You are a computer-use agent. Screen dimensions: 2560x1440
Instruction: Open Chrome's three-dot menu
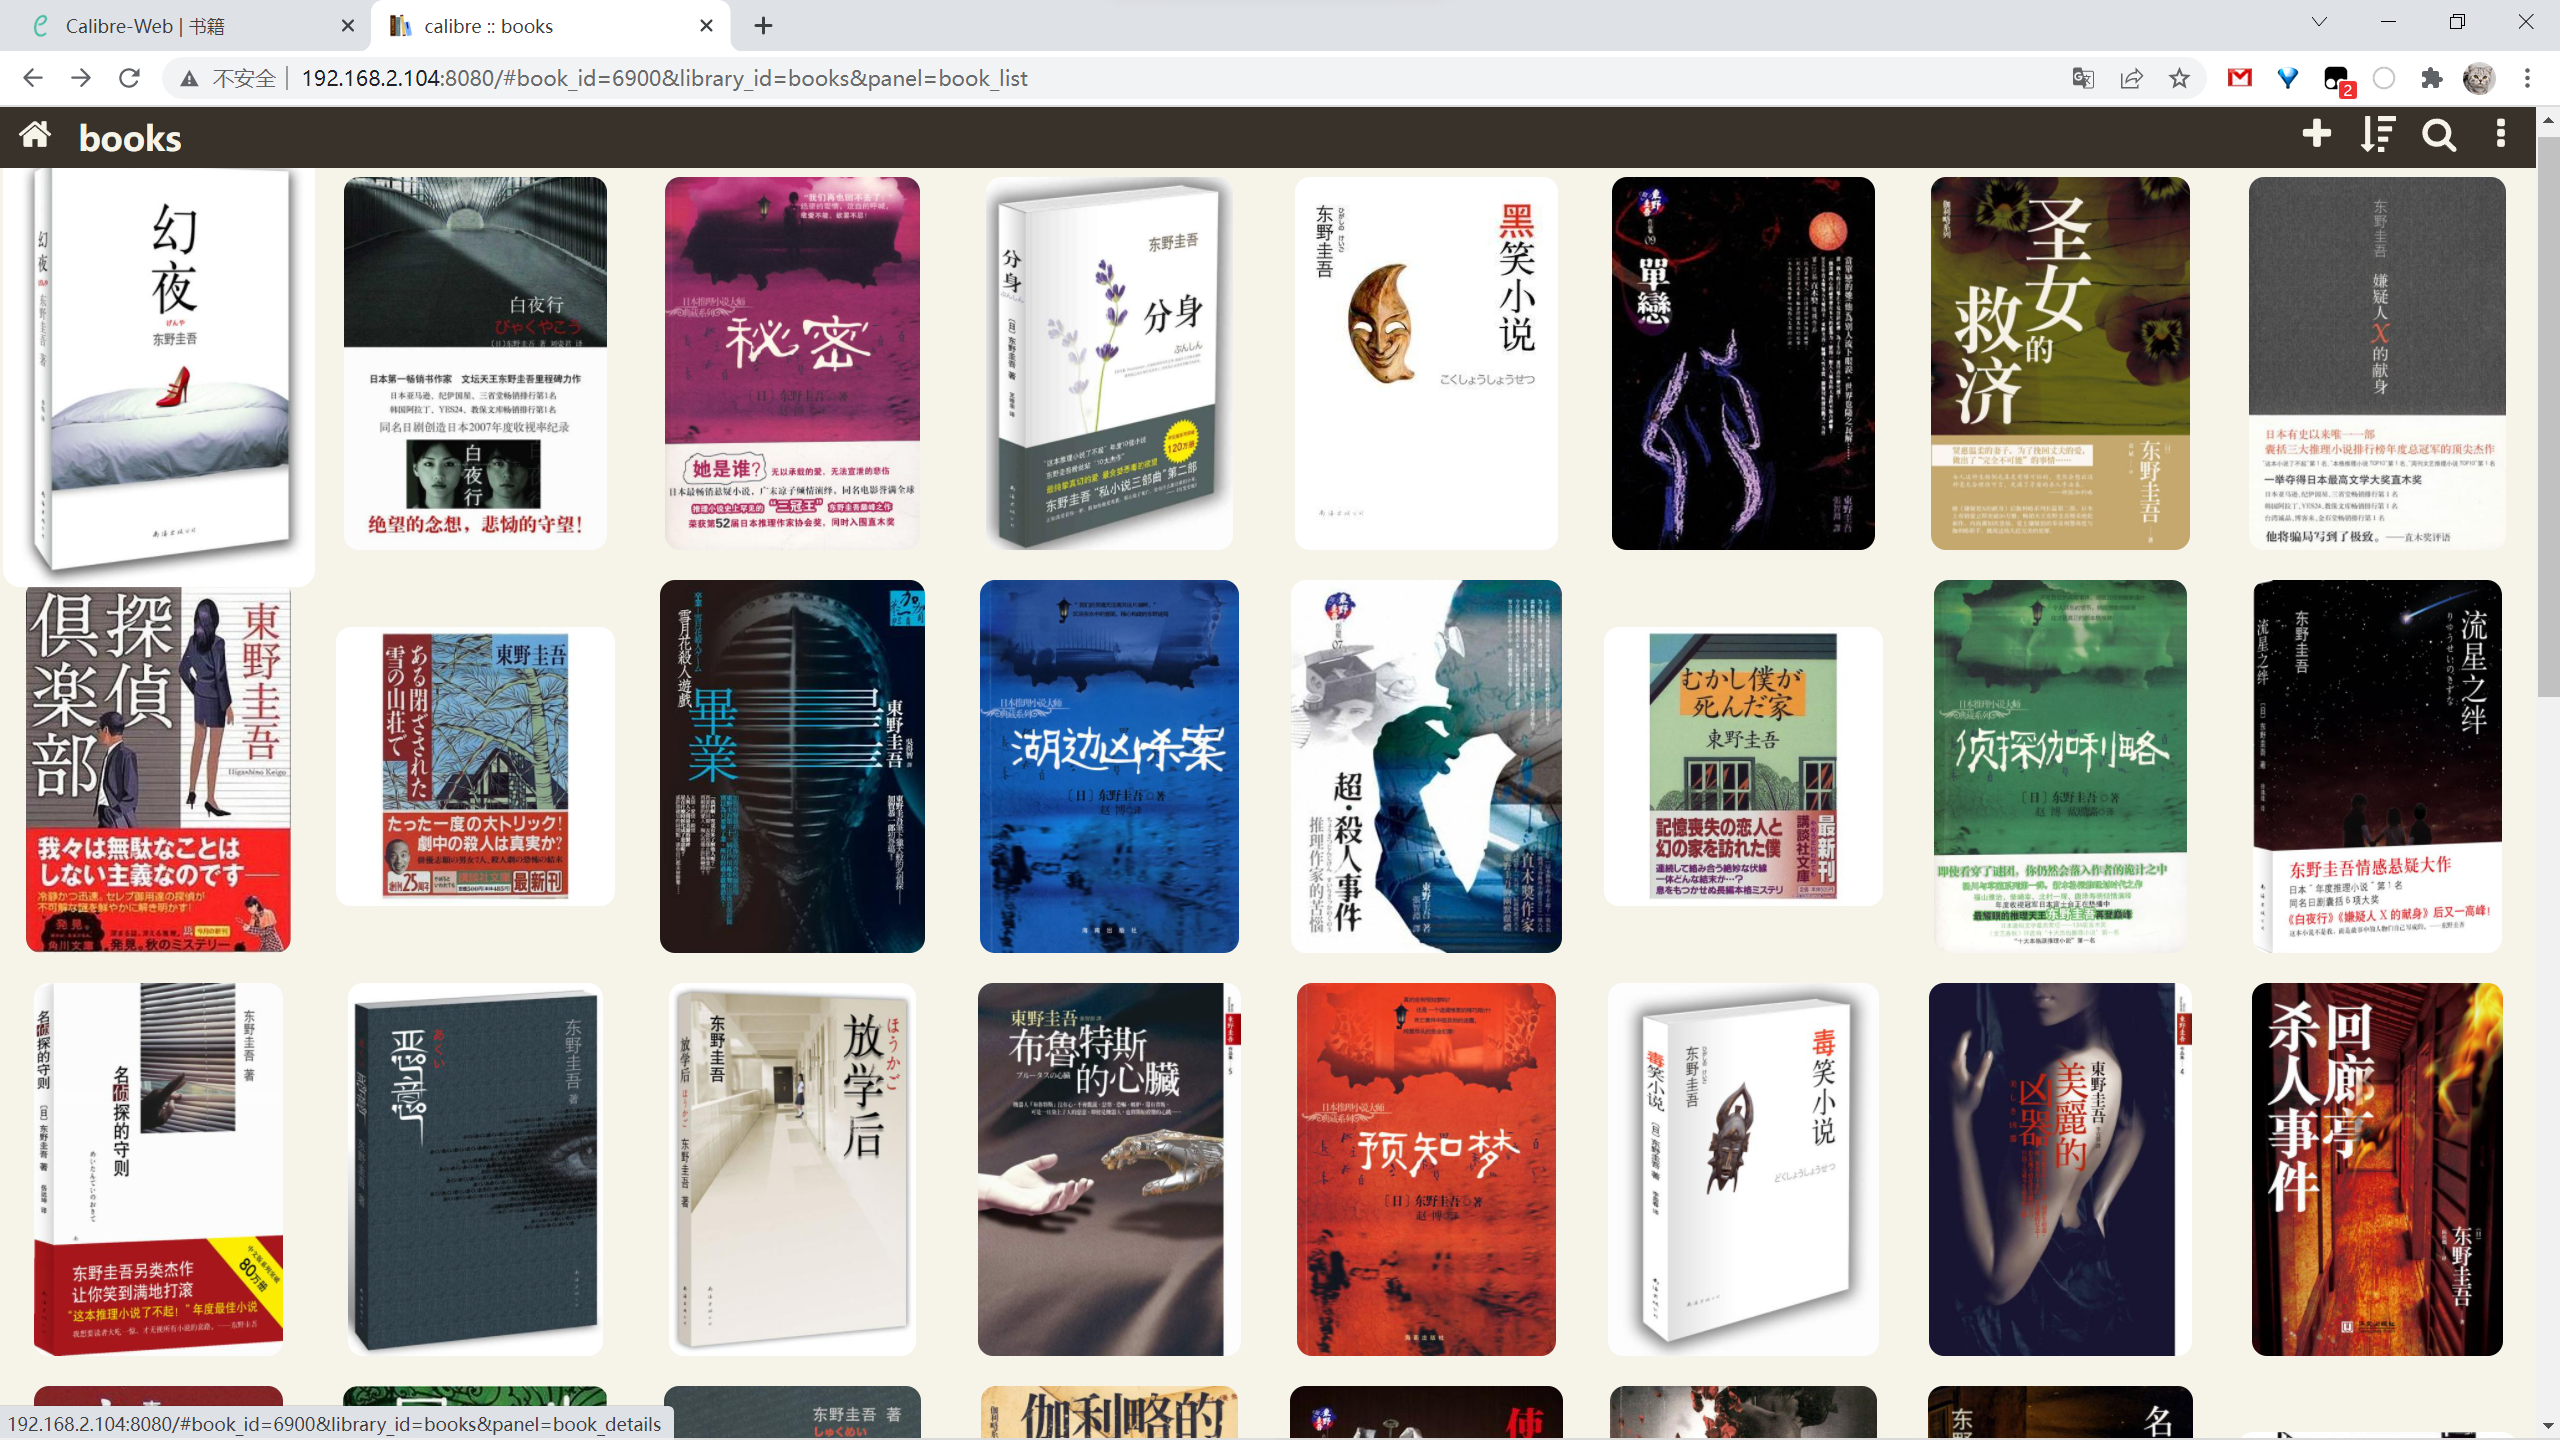point(2527,78)
